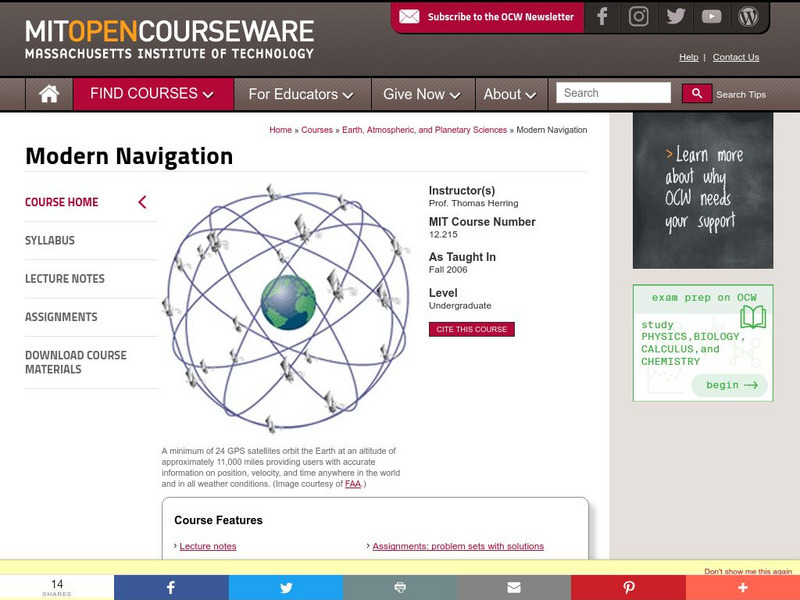Click the GPS satellite constellation image
800x600 pixels.
287,309
